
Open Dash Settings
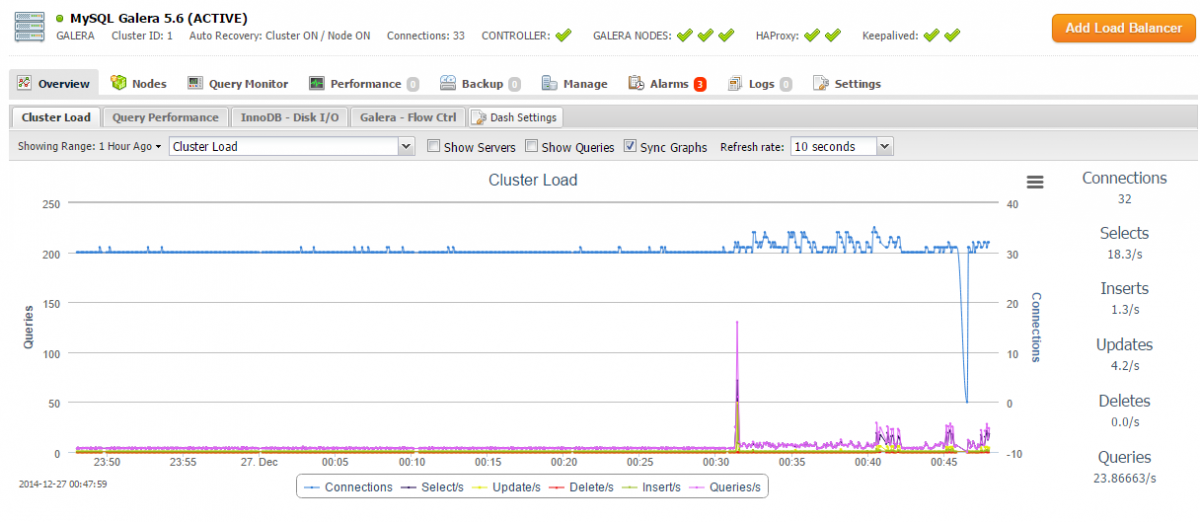516,117
